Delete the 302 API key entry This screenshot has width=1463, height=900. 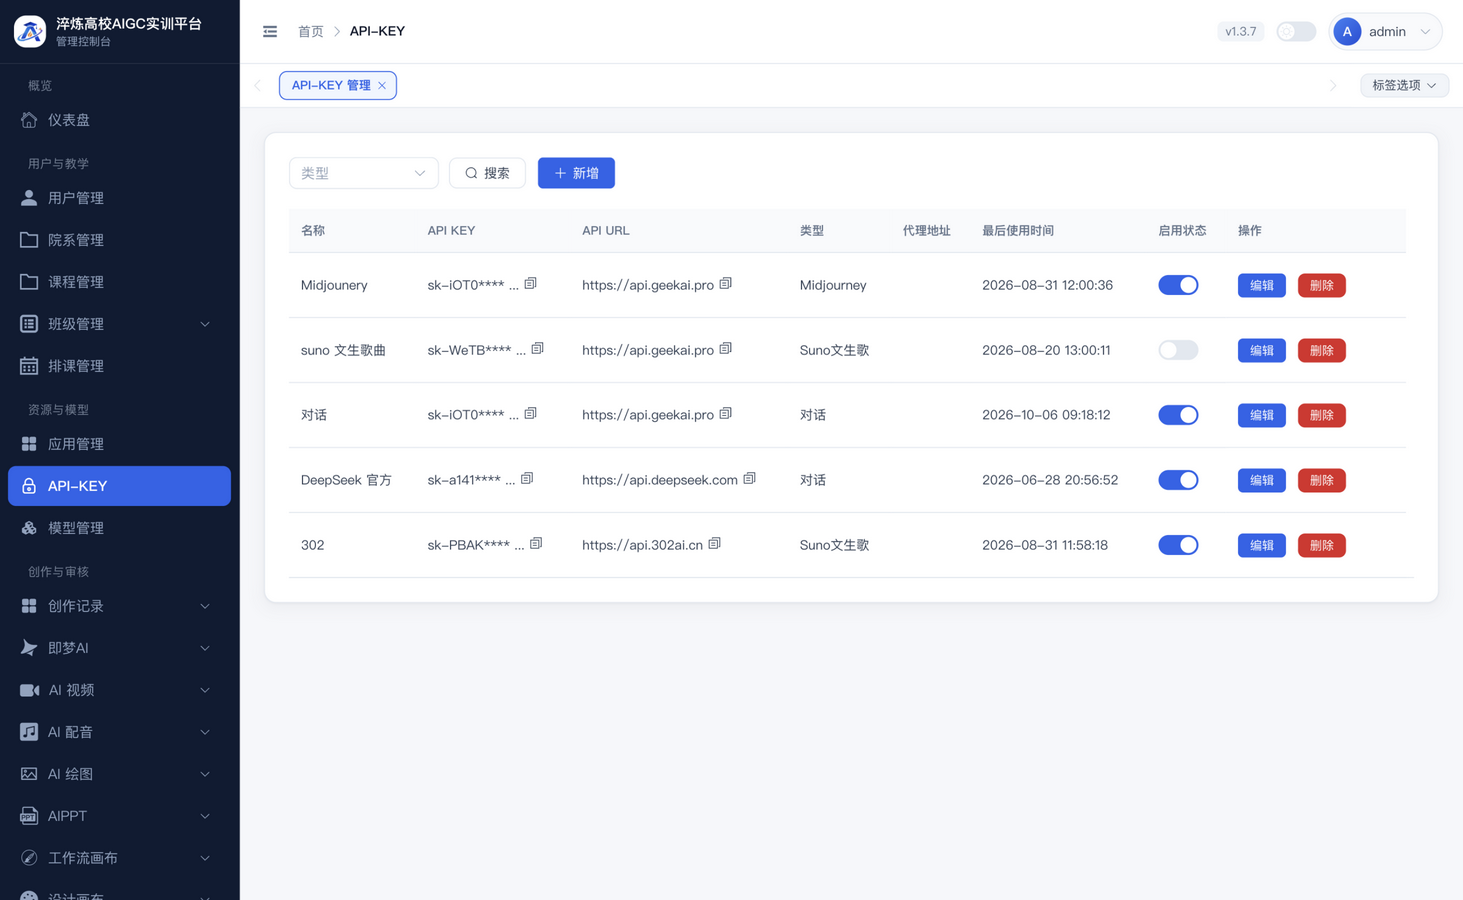click(1322, 545)
